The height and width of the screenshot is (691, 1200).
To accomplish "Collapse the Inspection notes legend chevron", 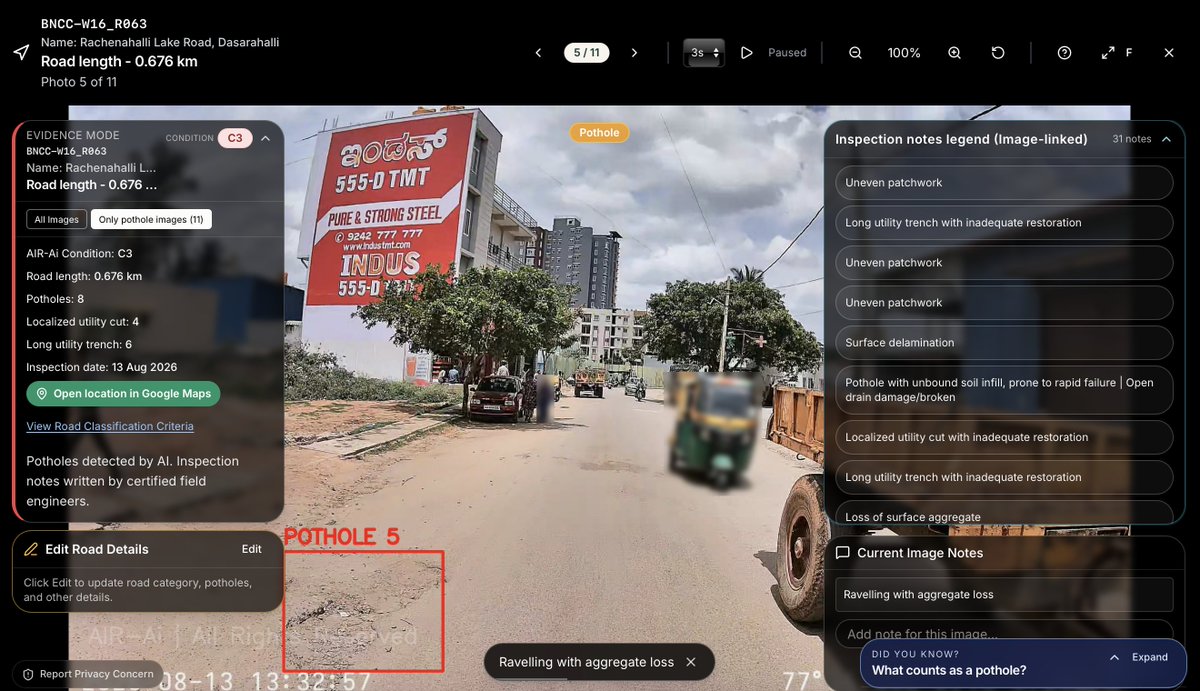I will click(1166, 139).
